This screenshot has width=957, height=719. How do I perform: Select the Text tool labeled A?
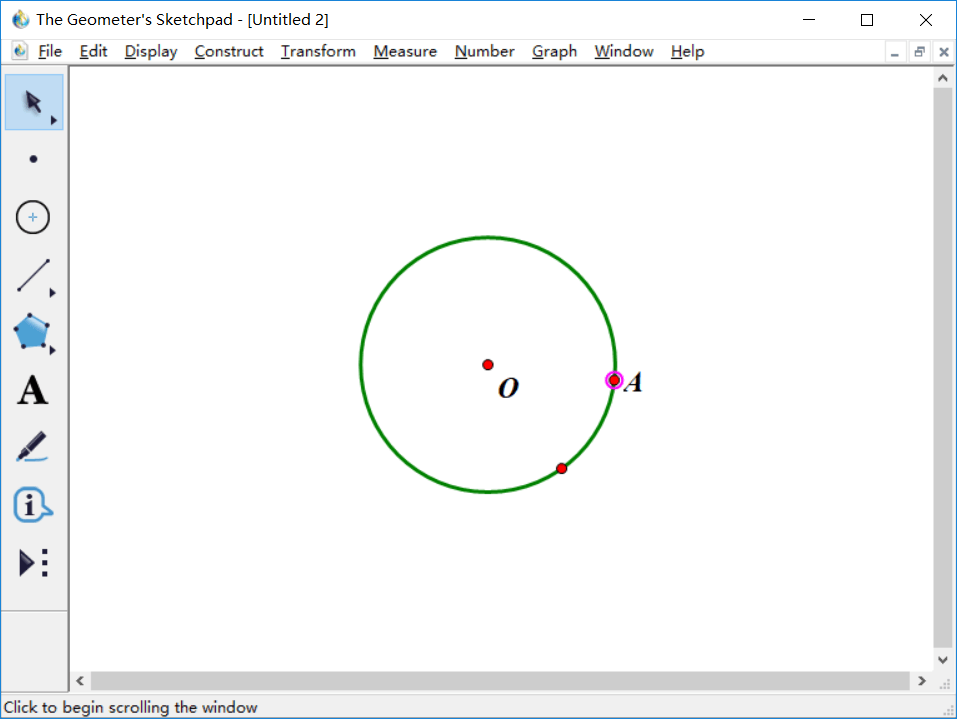(x=32, y=390)
